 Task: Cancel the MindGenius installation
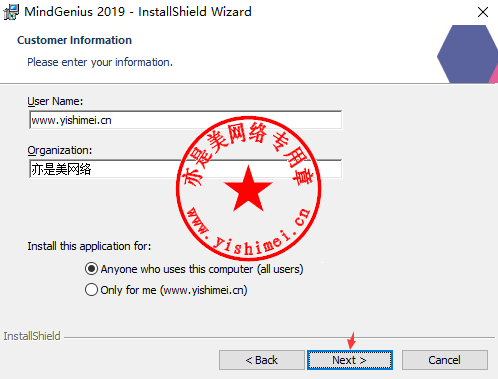[445, 360]
